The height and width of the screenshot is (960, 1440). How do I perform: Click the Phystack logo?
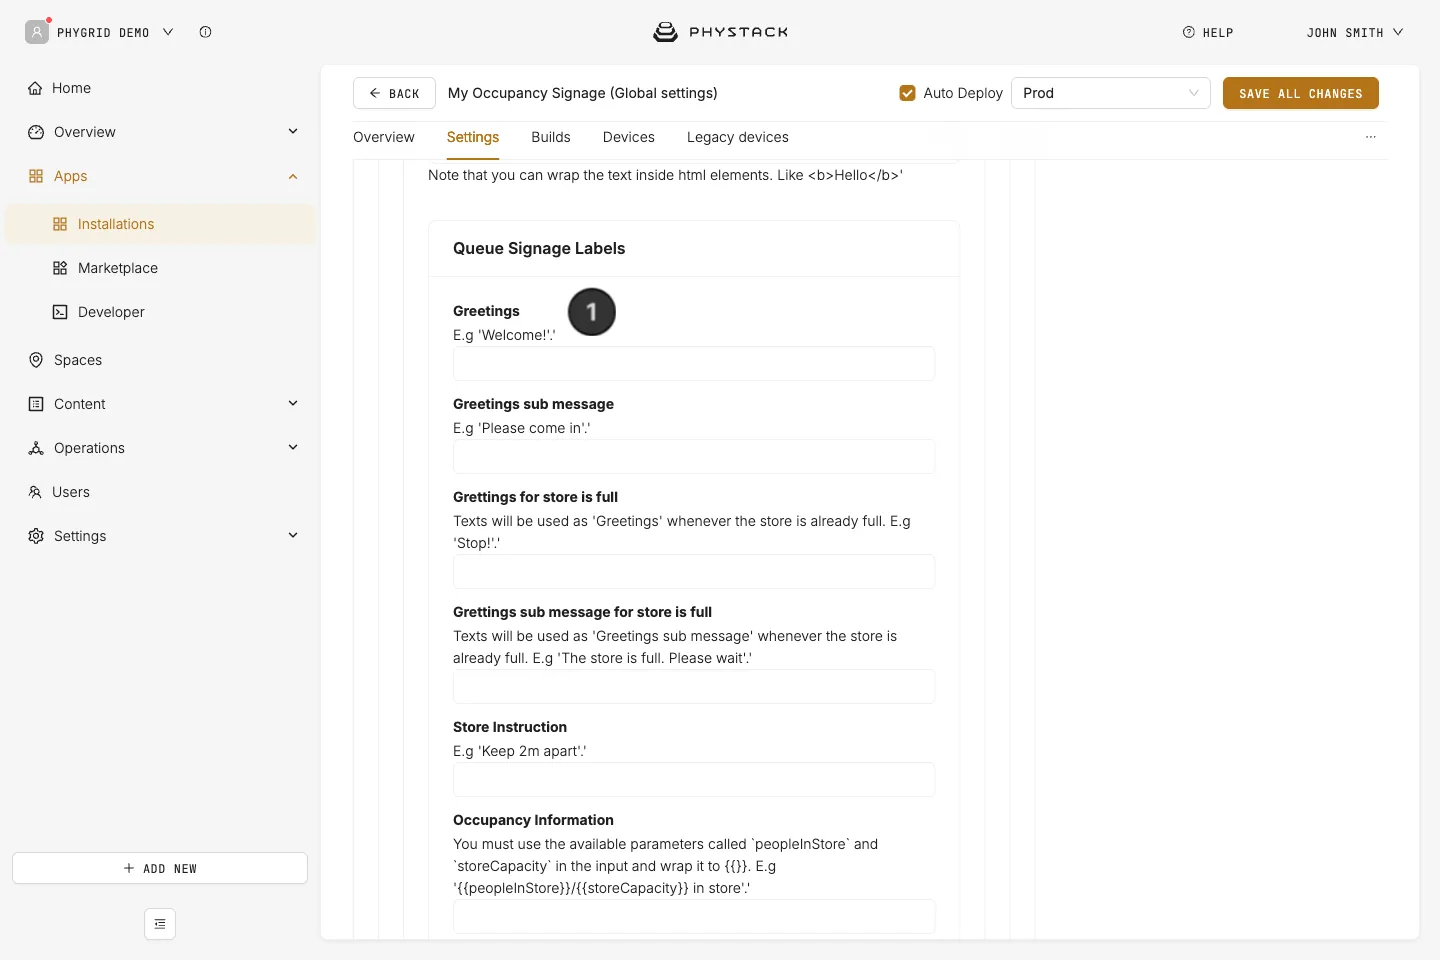click(720, 32)
